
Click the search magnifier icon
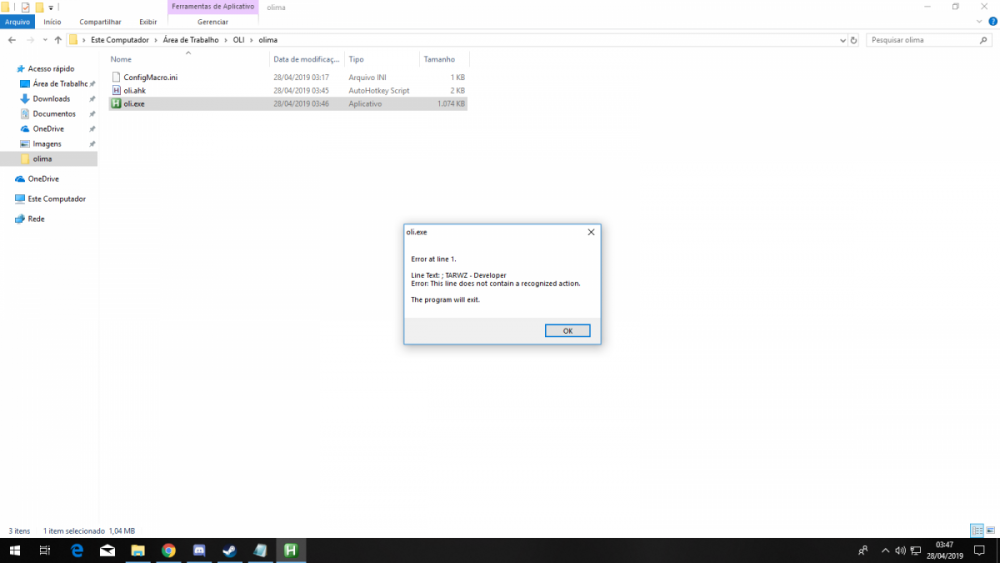click(983, 40)
